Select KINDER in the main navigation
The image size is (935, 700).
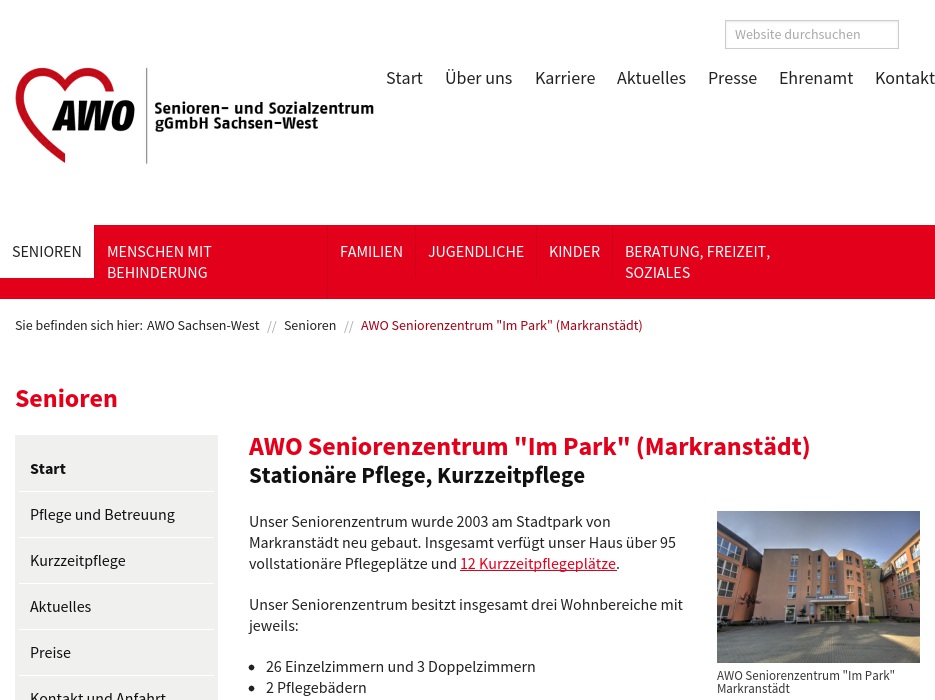click(x=574, y=251)
